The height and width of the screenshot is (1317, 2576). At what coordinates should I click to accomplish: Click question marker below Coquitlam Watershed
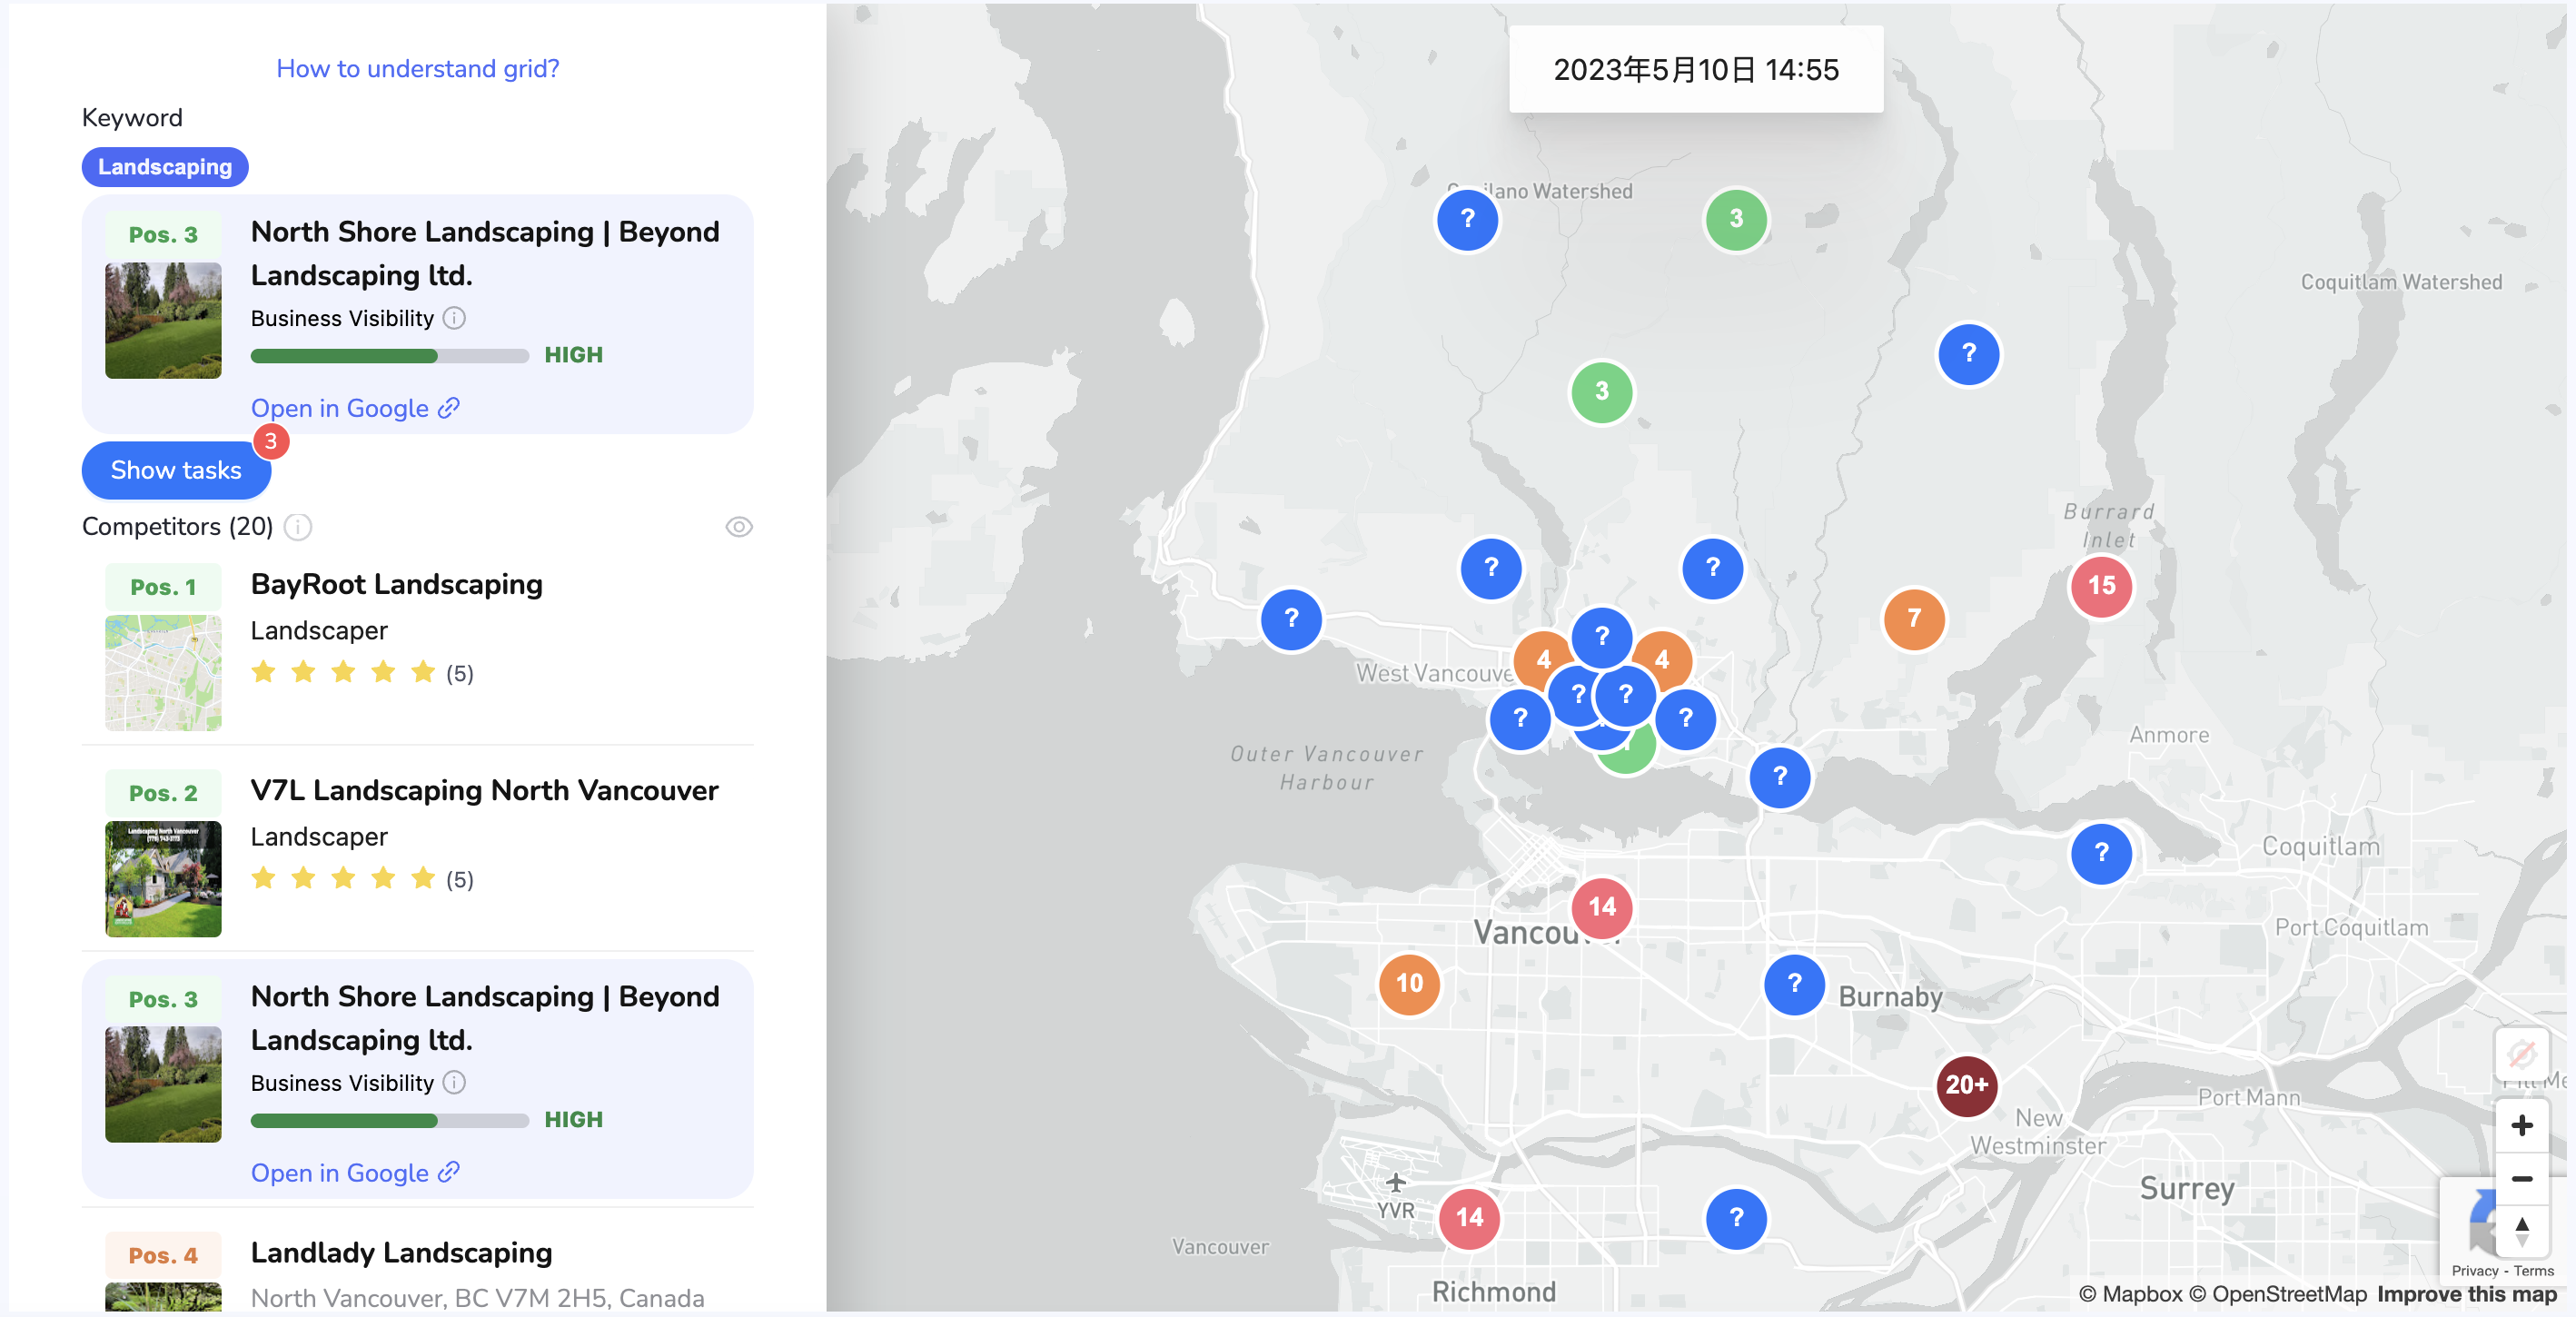click(x=1968, y=354)
